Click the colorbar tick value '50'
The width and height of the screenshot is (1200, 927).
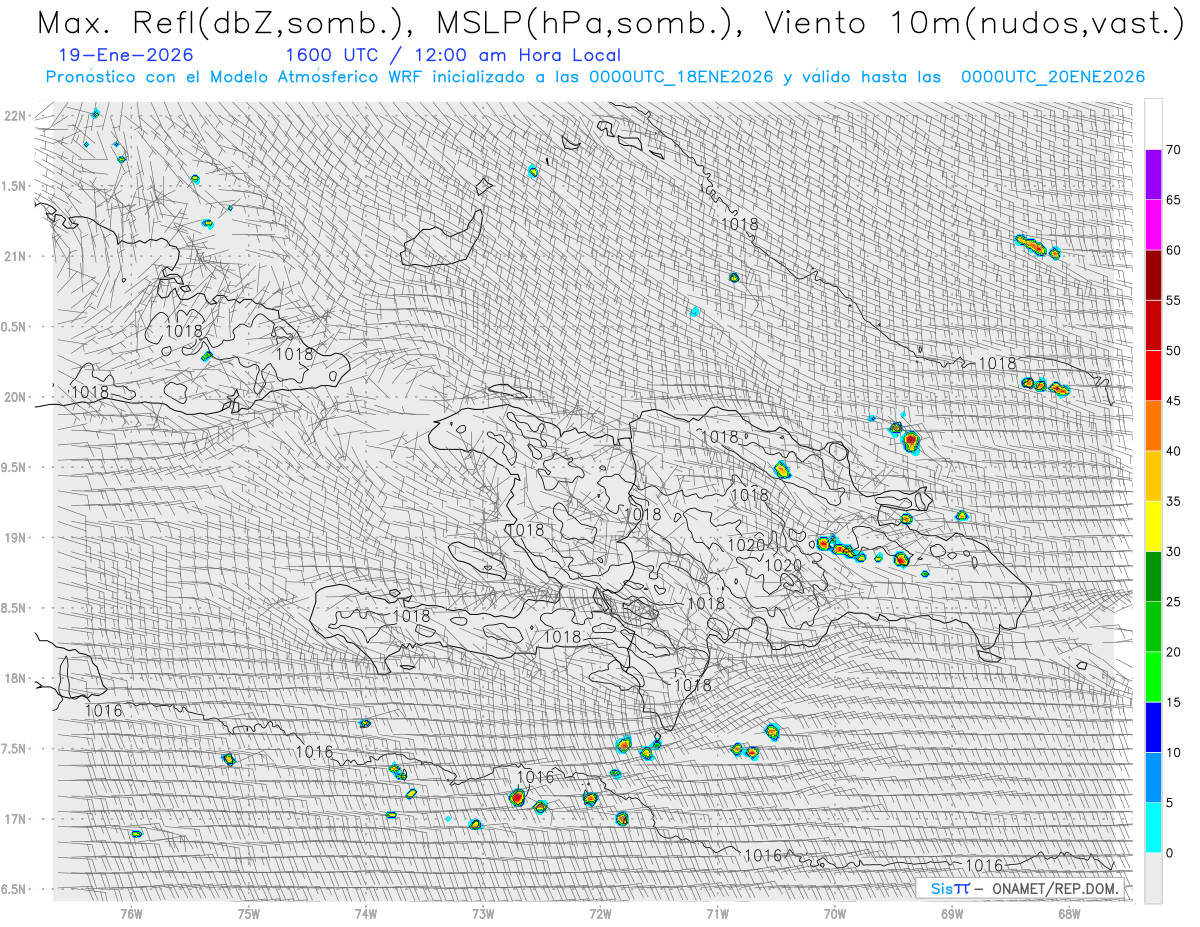pos(1173,351)
